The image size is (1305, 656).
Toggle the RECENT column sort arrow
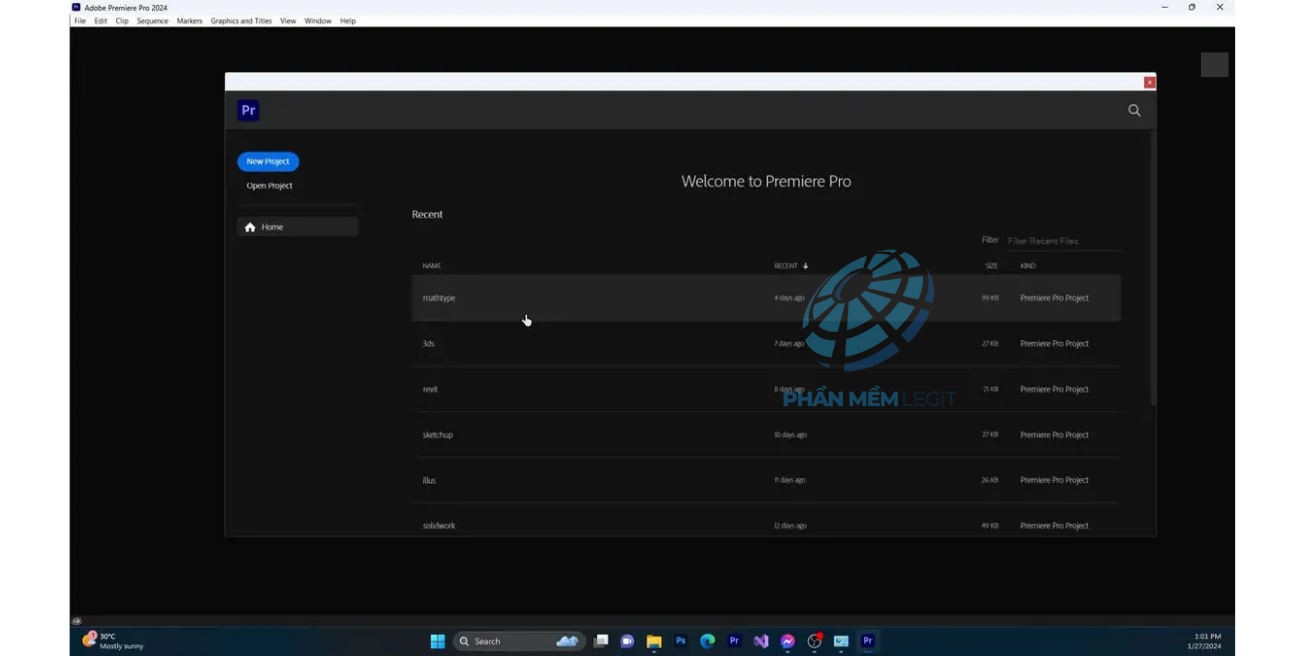click(x=805, y=266)
